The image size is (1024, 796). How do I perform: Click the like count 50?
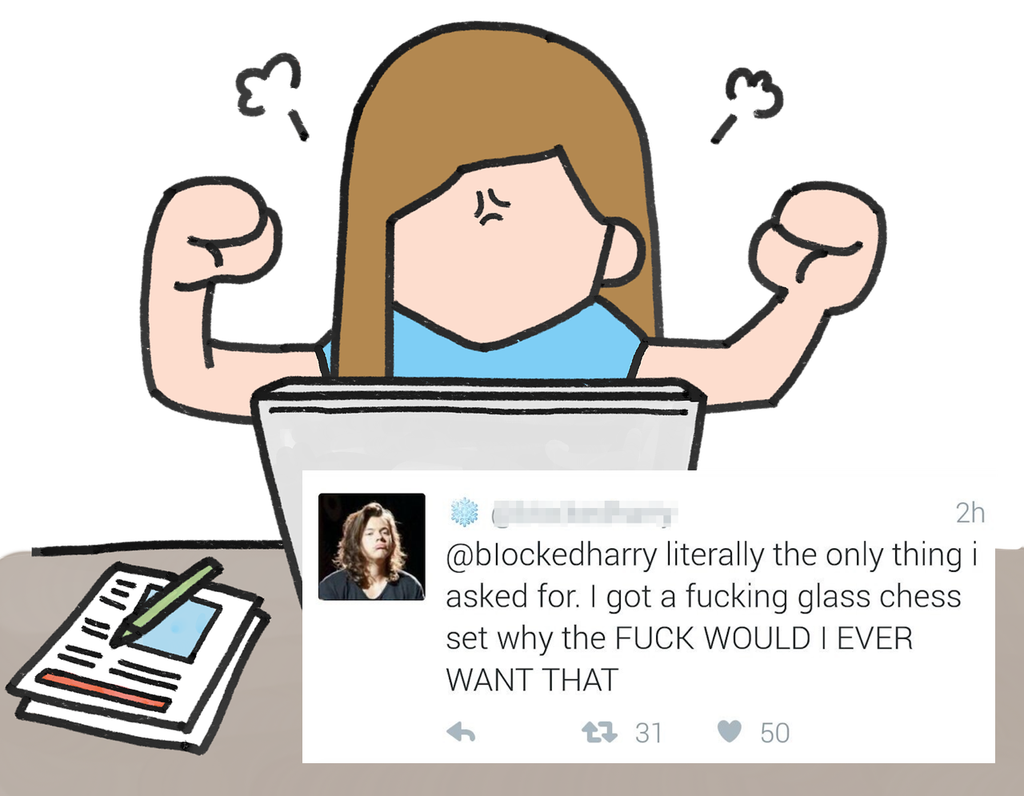(x=775, y=733)
